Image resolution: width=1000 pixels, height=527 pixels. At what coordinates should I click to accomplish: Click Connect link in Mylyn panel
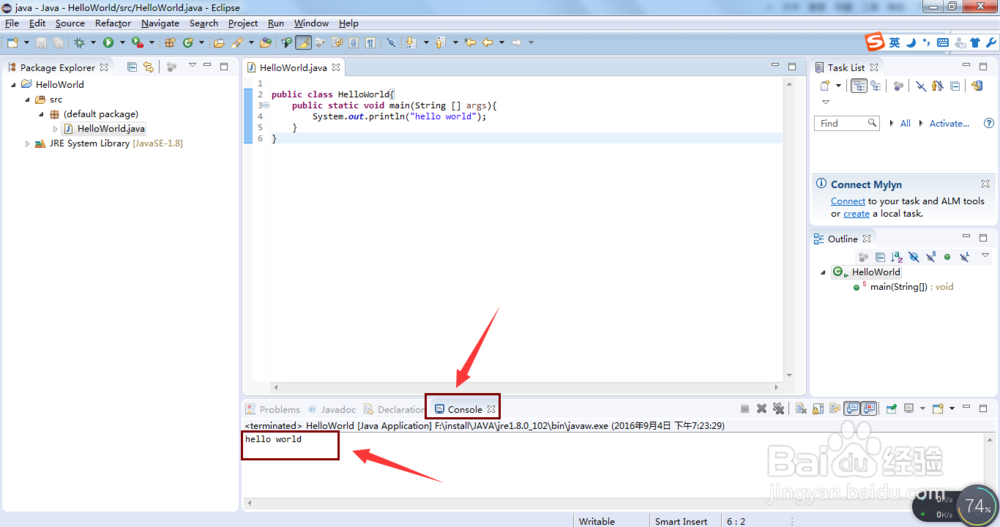pos(848,201)
